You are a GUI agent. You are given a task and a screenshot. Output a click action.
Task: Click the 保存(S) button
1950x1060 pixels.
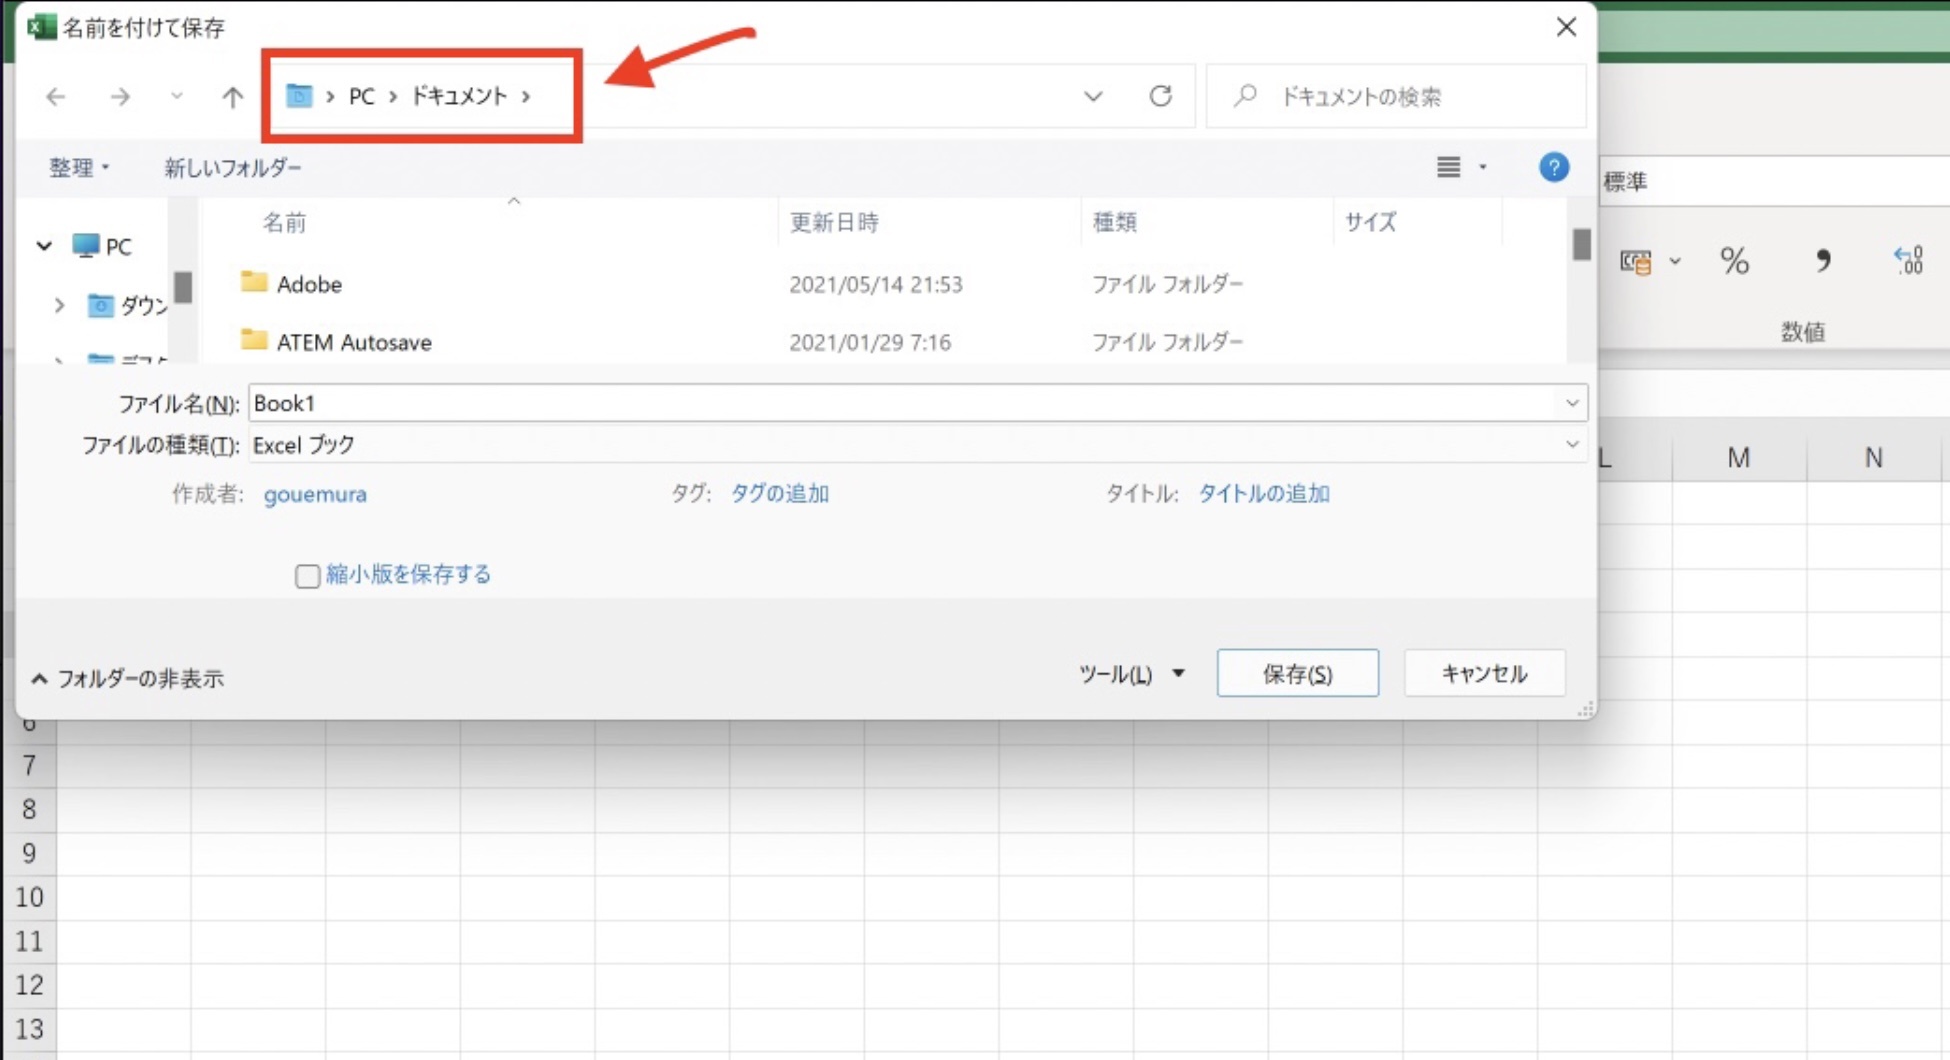point(1297,673)
